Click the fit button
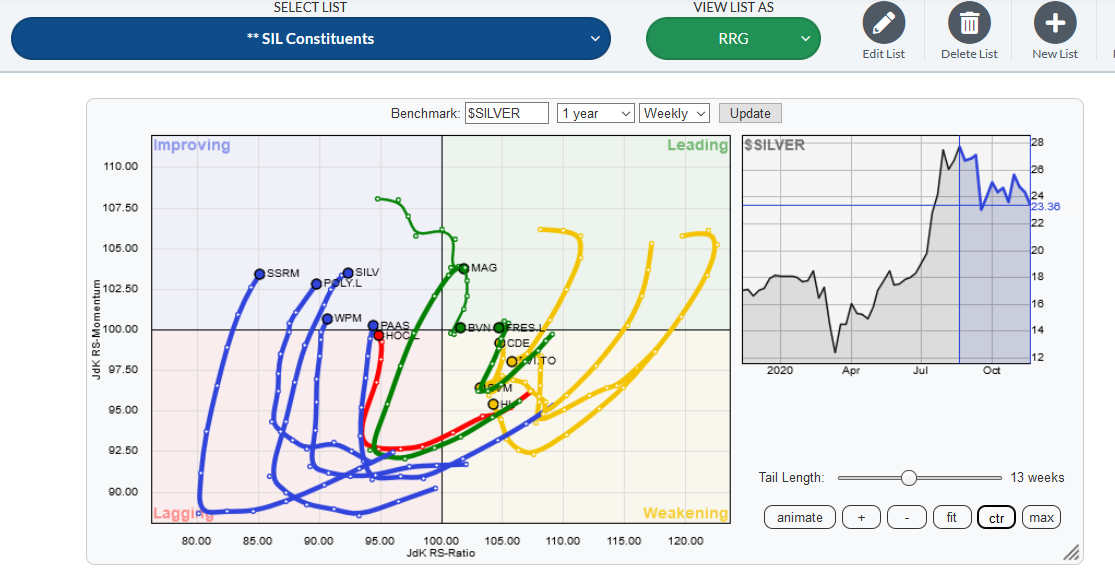The width and height of the screenshot is (1115, 574). [952, 517]
